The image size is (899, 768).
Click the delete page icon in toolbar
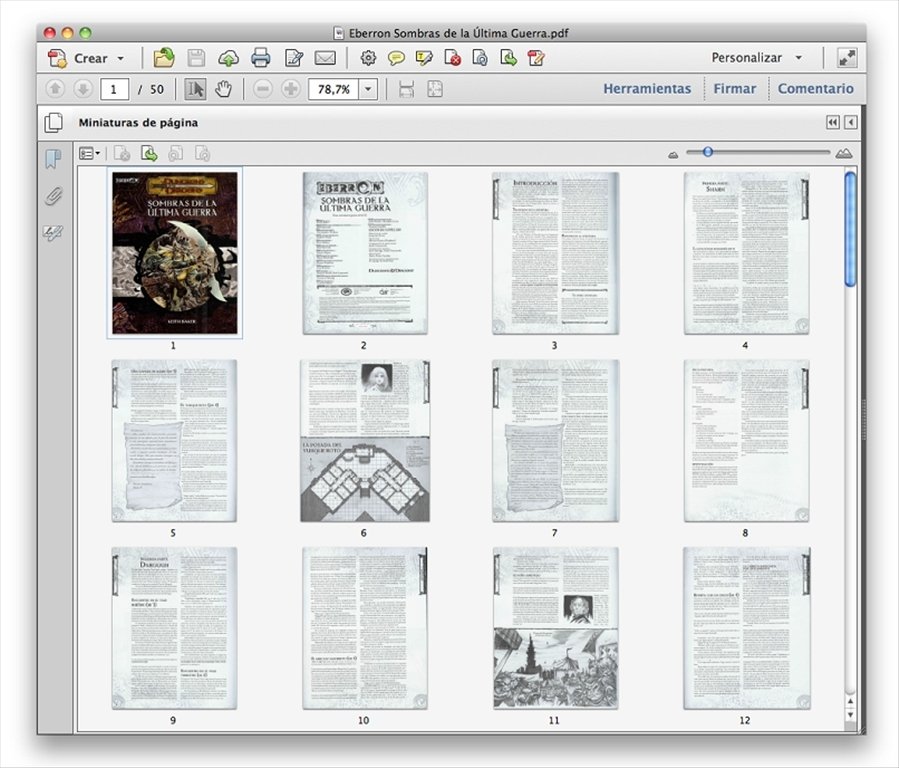coord(452,58)
